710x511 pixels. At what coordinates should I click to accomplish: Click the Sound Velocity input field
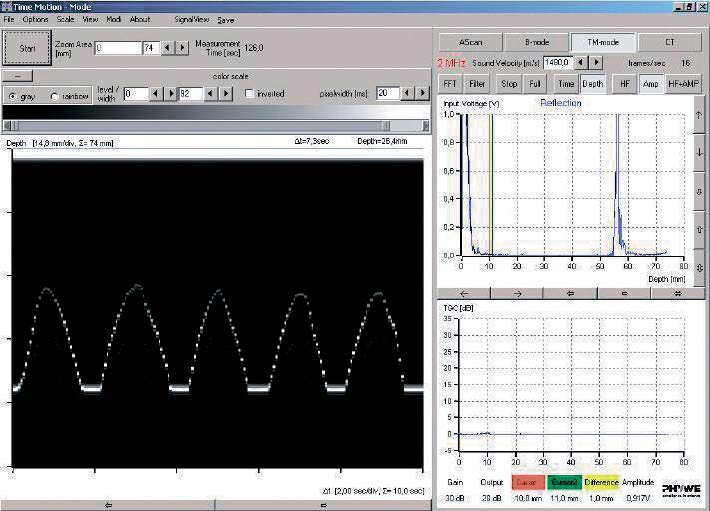560,63
